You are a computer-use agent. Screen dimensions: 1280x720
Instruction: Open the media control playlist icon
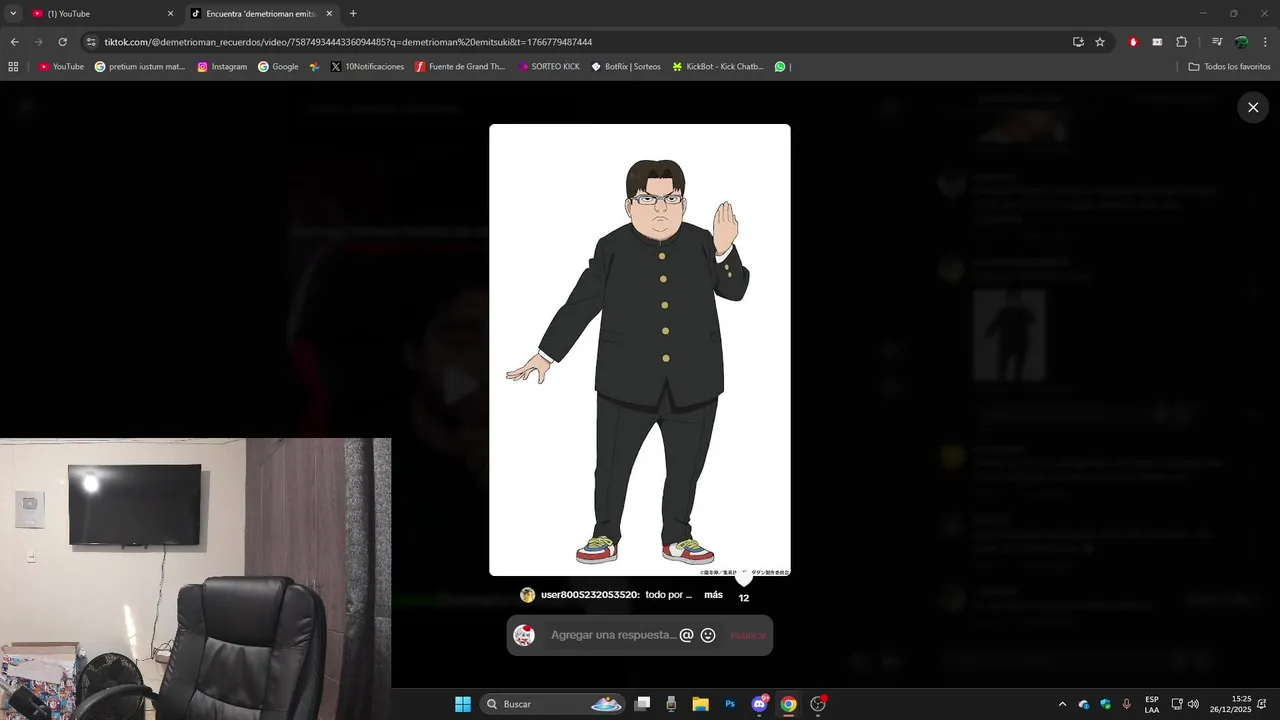tap(1217, 42)
